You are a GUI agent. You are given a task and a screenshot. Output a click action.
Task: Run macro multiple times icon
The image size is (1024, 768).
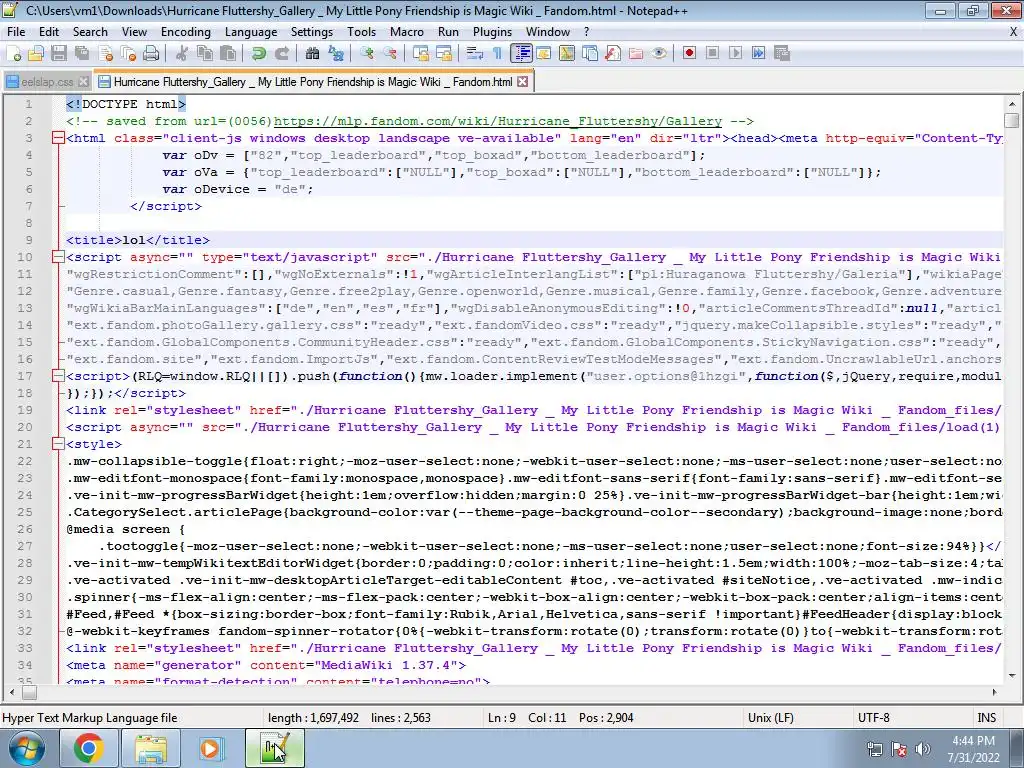758,54
